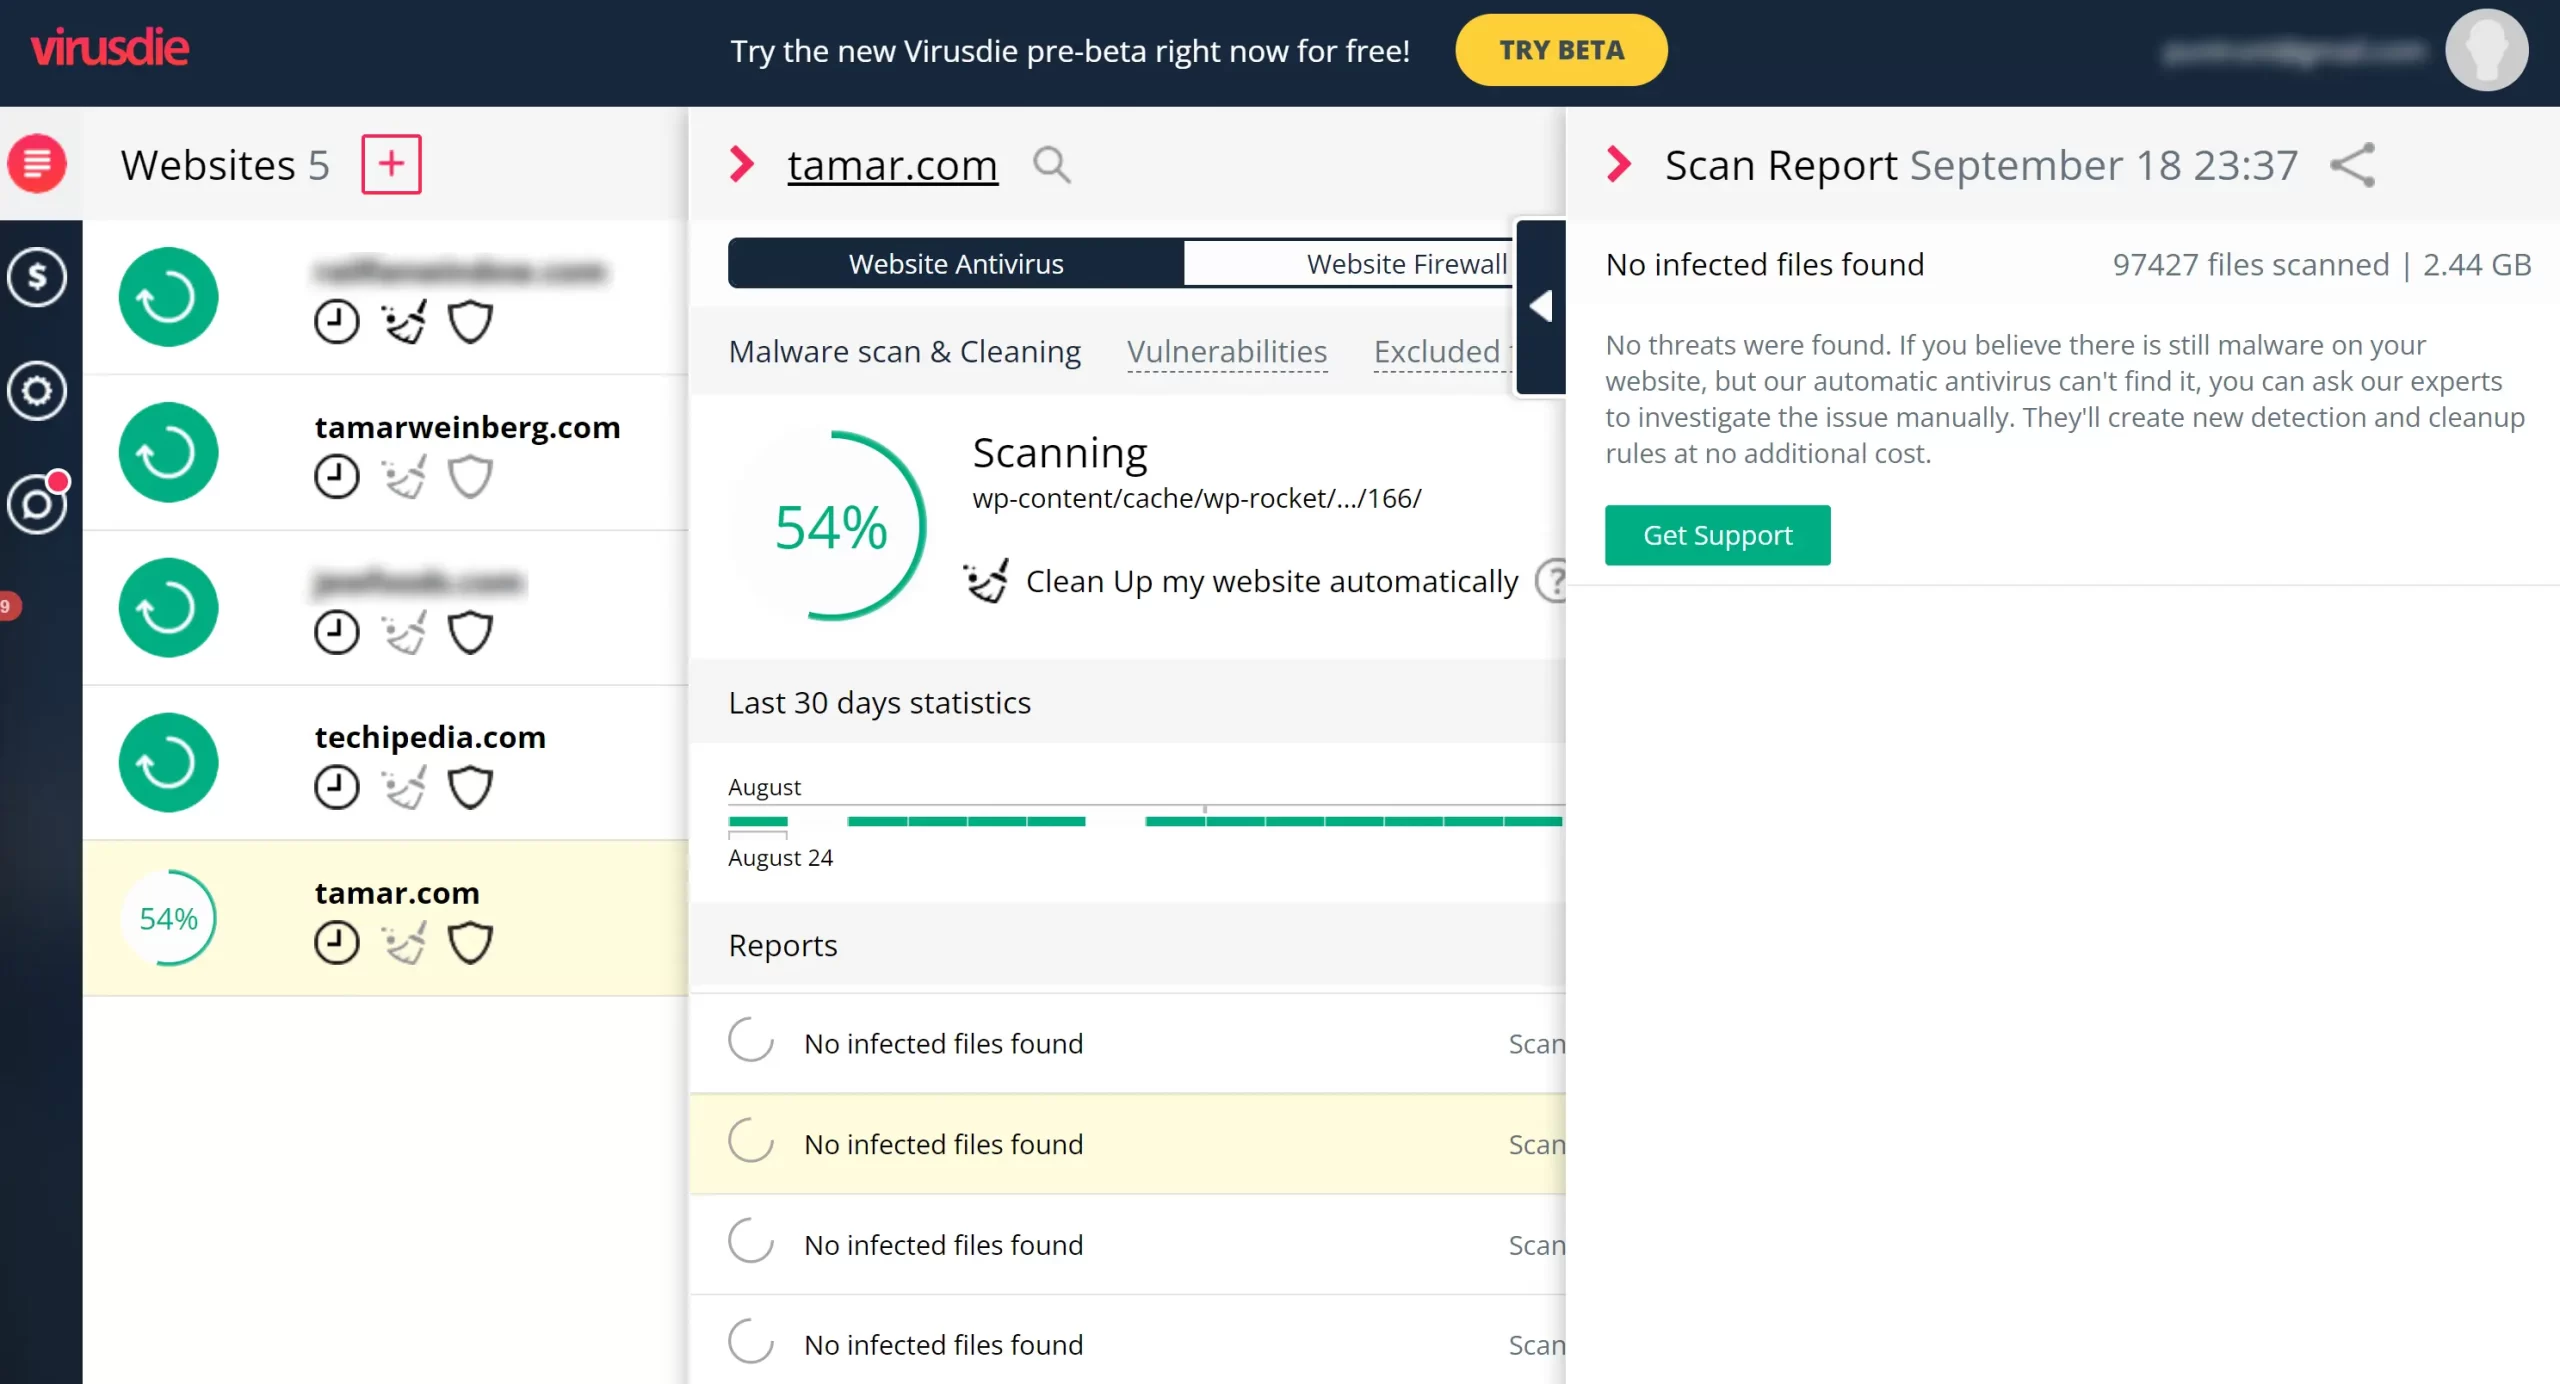Image resolution: width=2560 pixels, height=1384 pixels.
Task: Click the Reports section heading
Action: [783, 945]
